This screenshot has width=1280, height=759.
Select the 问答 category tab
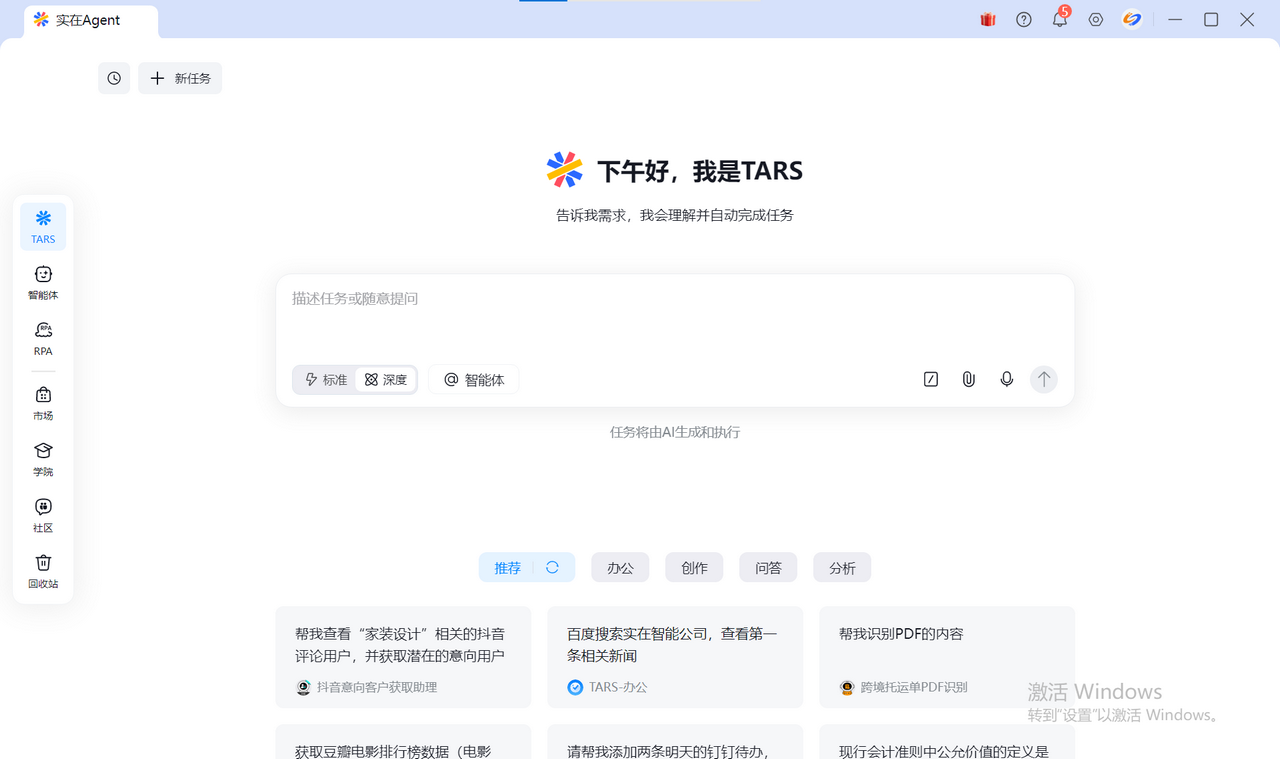768,568
